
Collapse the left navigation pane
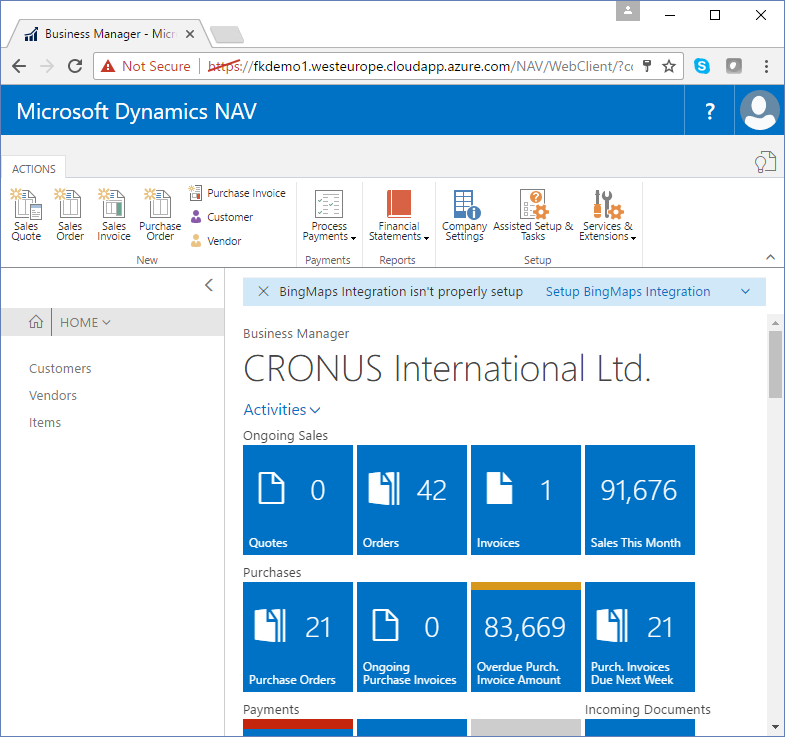pos(208,285)
